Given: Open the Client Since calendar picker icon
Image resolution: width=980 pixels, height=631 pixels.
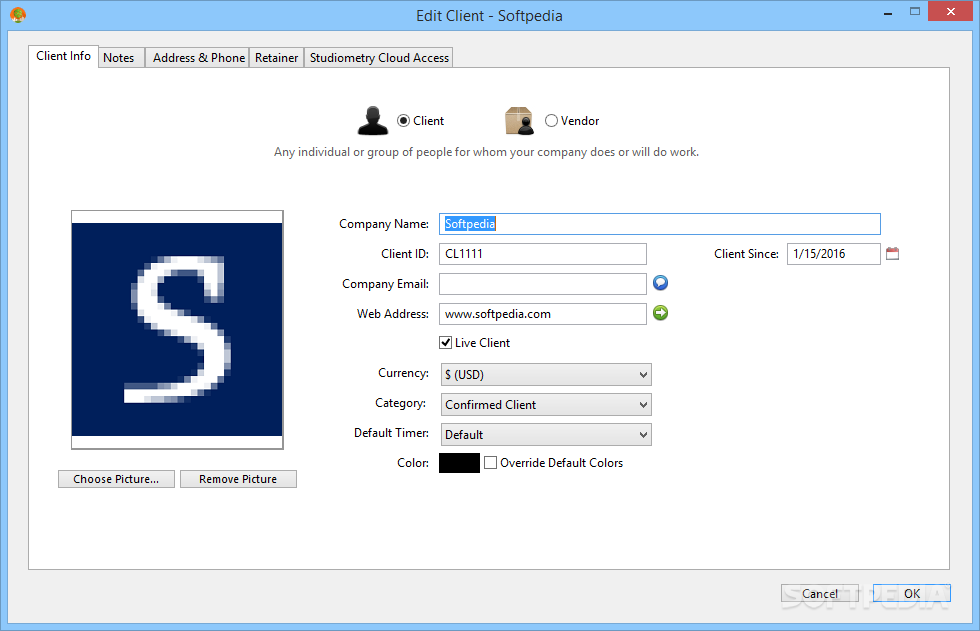Looking at the screenshot, I should 892,254.
